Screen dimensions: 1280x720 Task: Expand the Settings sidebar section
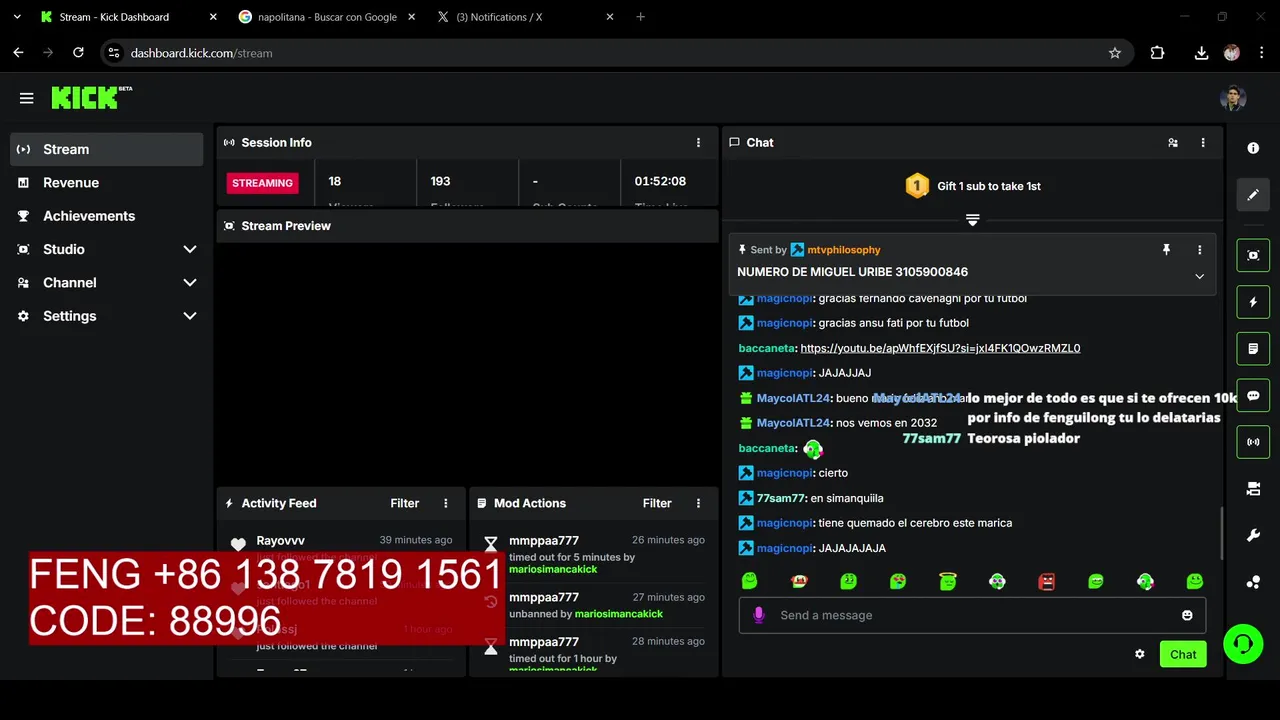190,316
